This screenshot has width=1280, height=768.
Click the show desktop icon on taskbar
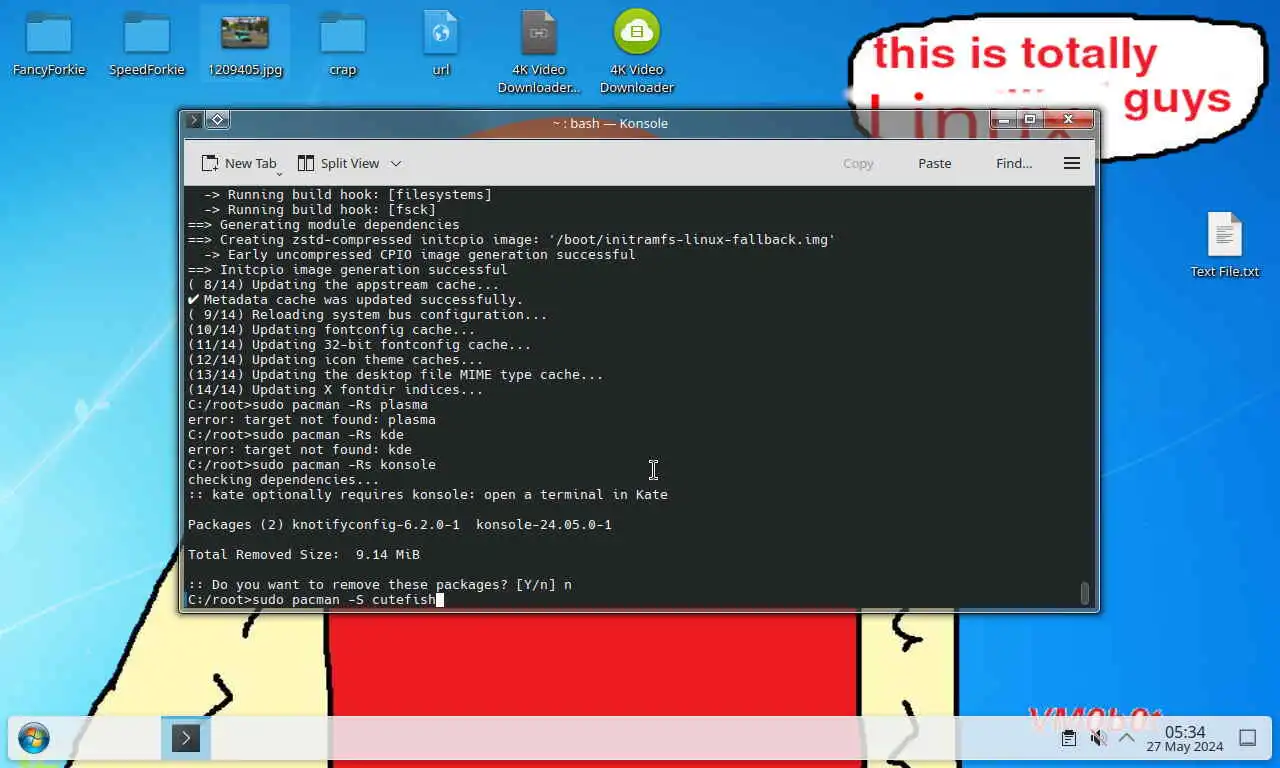pyautogui.click(x=1248, y=739)
